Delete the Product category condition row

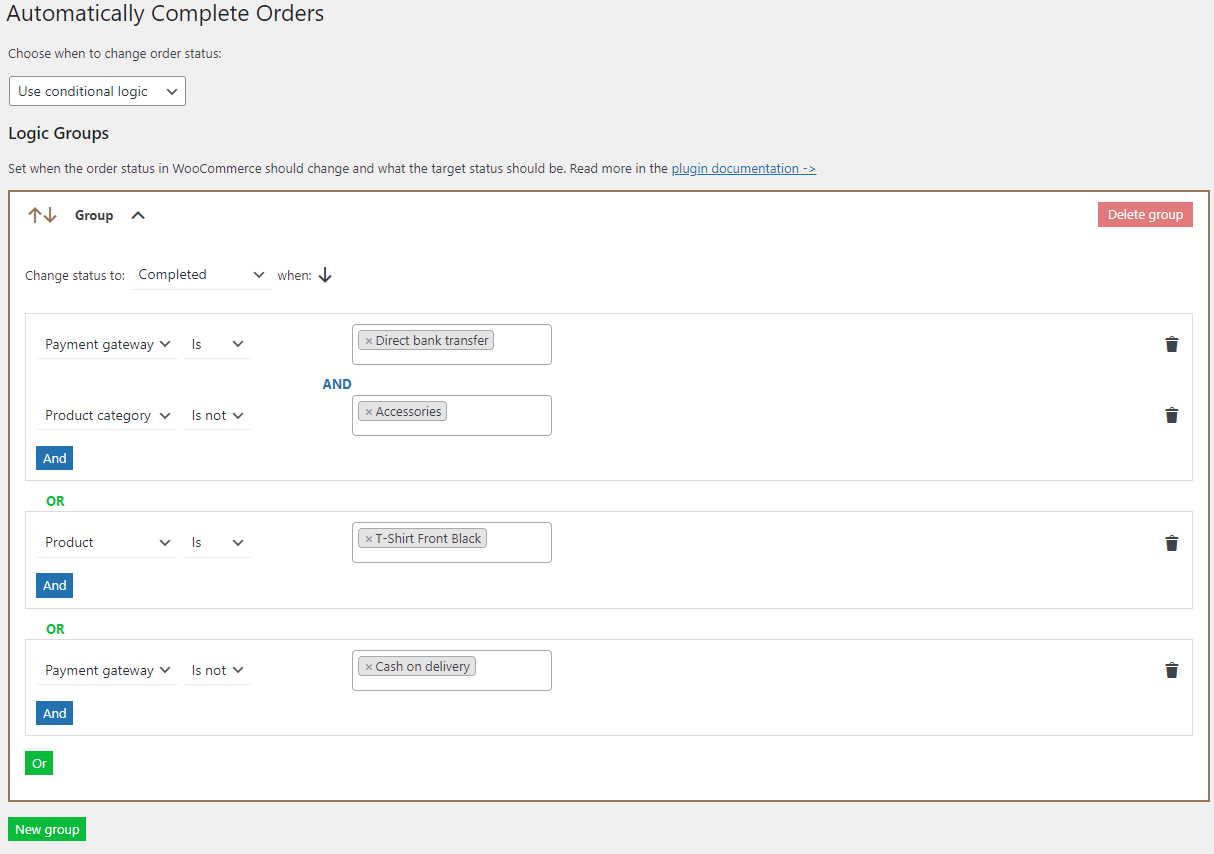click(1171, 415)
